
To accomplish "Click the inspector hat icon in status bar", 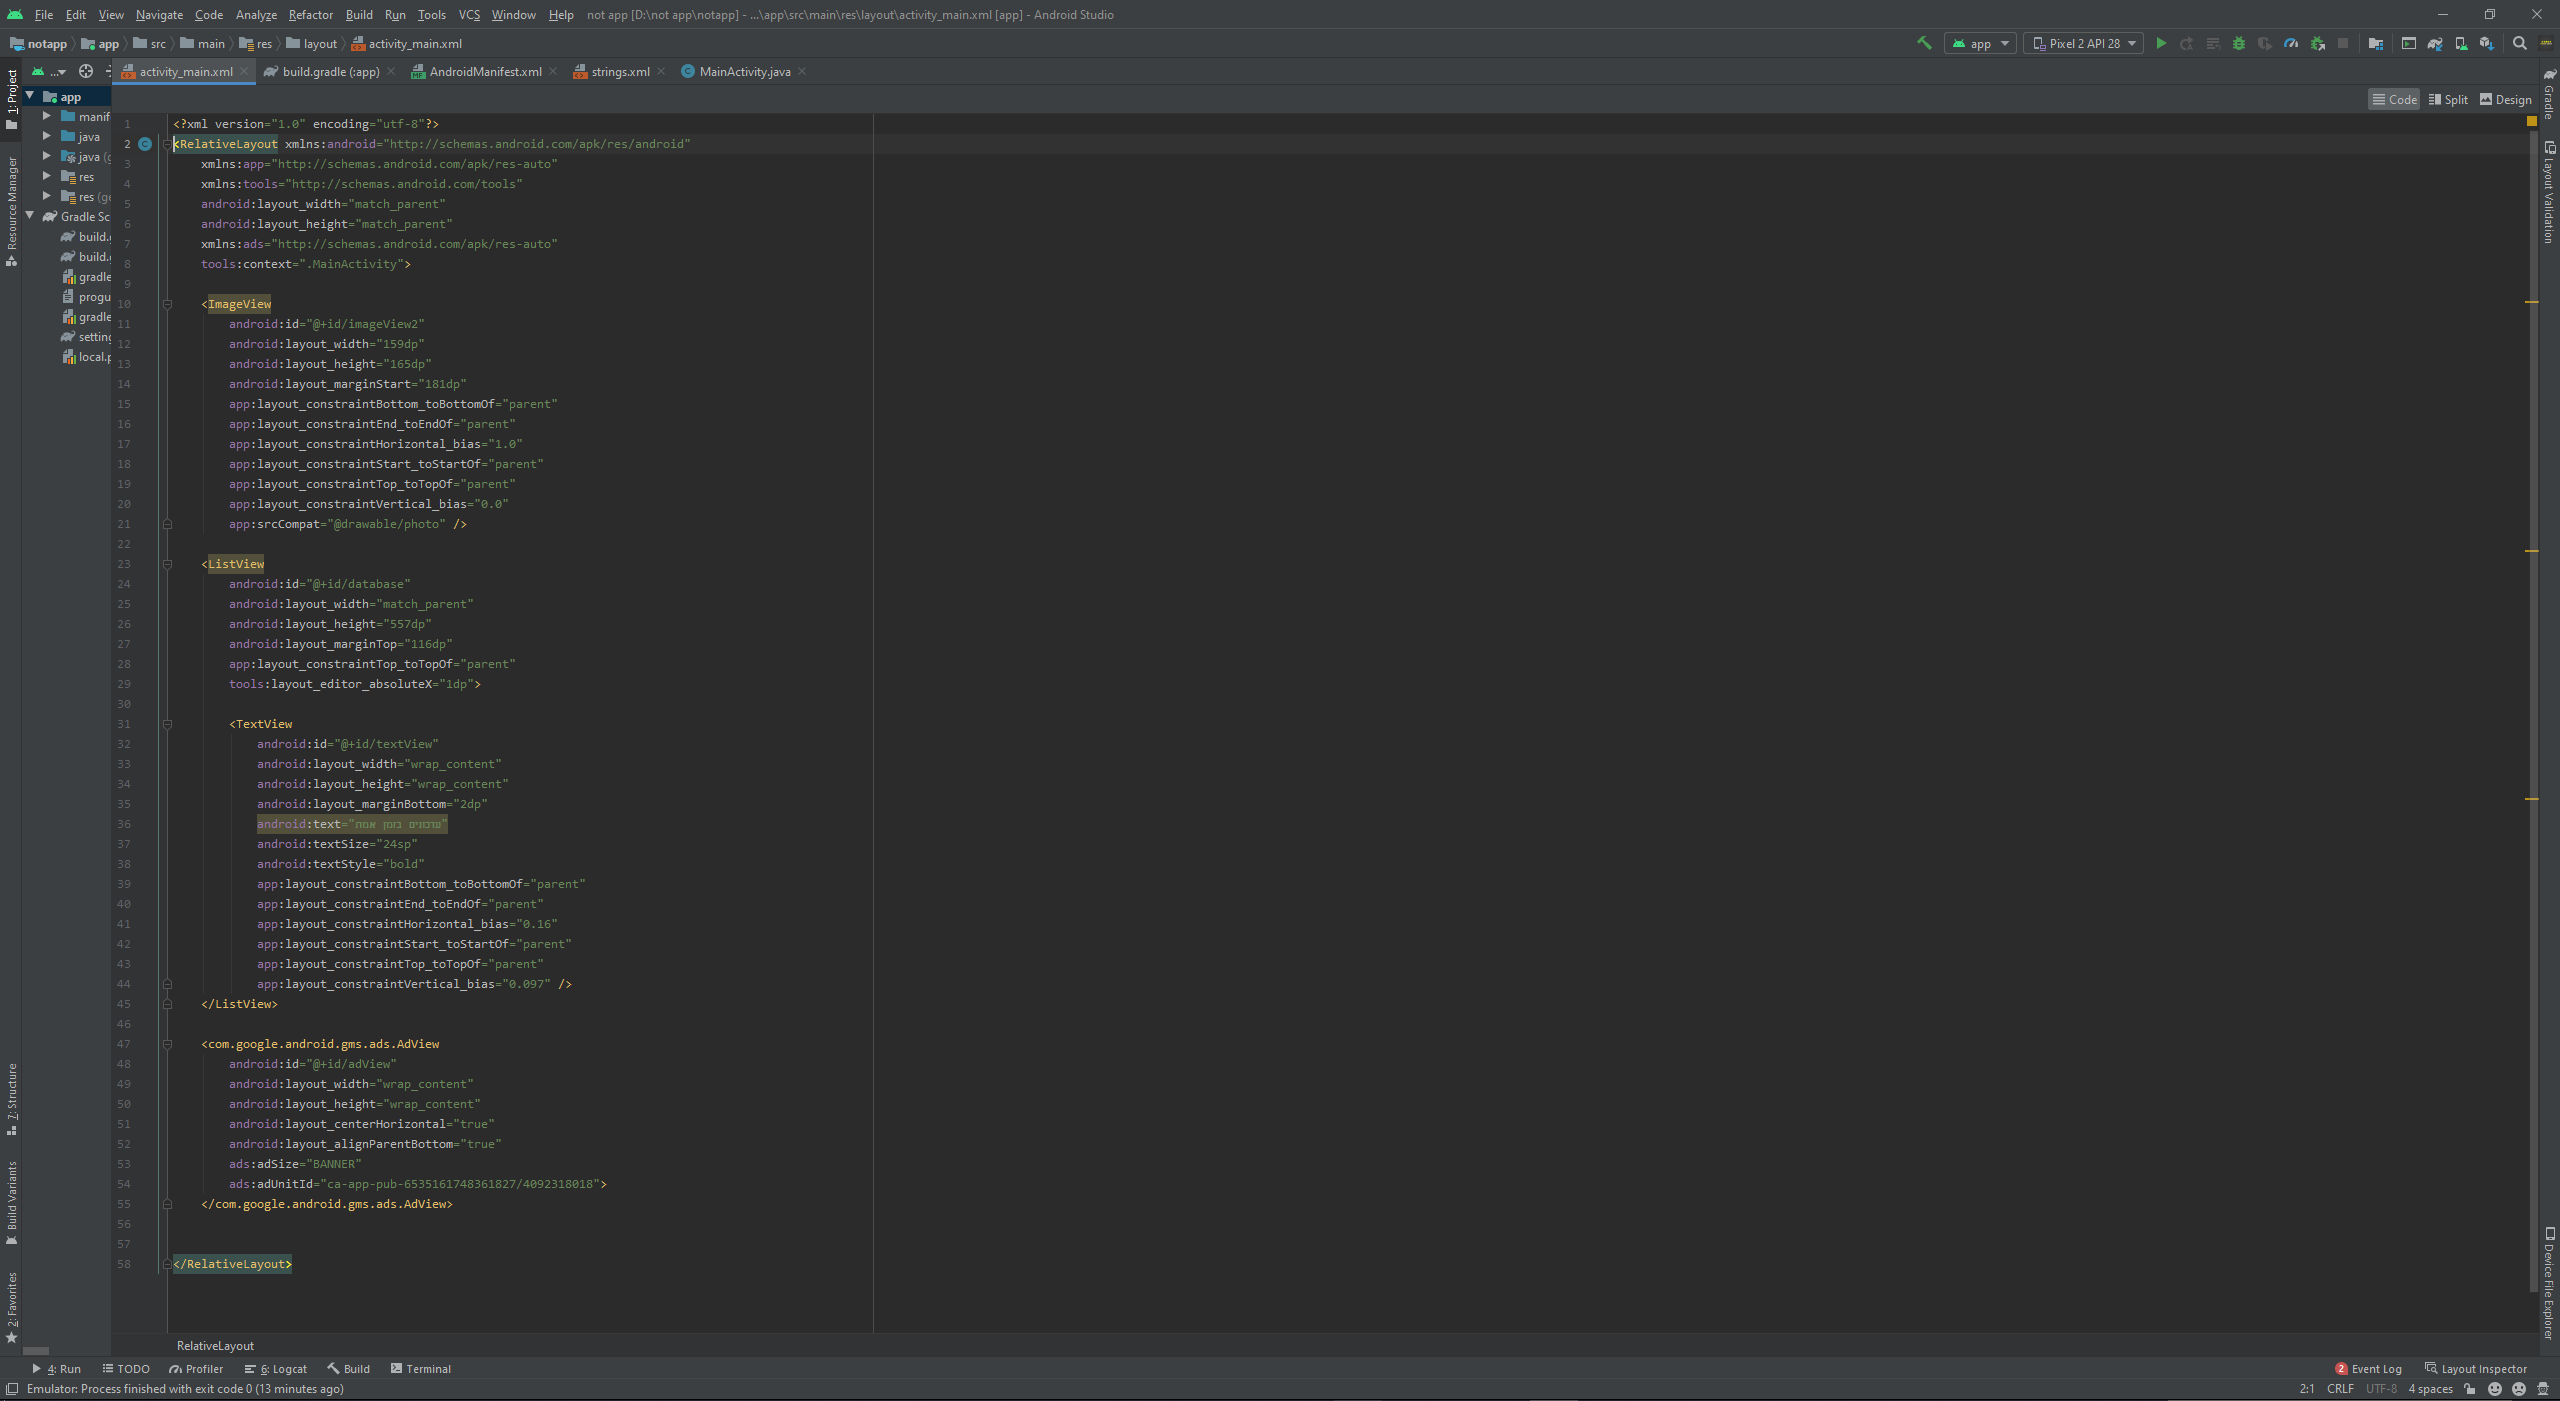I will coord(2543,1388).
